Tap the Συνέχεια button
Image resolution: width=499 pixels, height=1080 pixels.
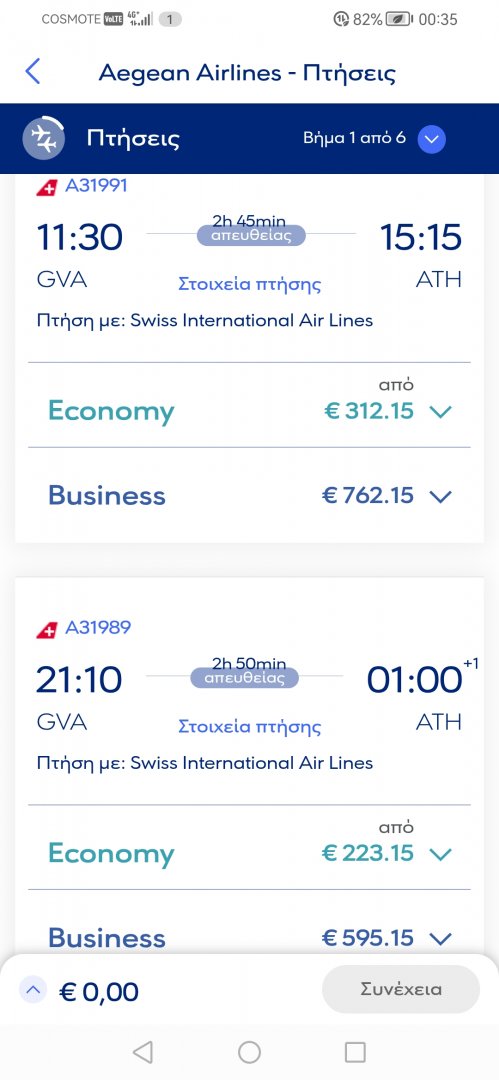400,989
